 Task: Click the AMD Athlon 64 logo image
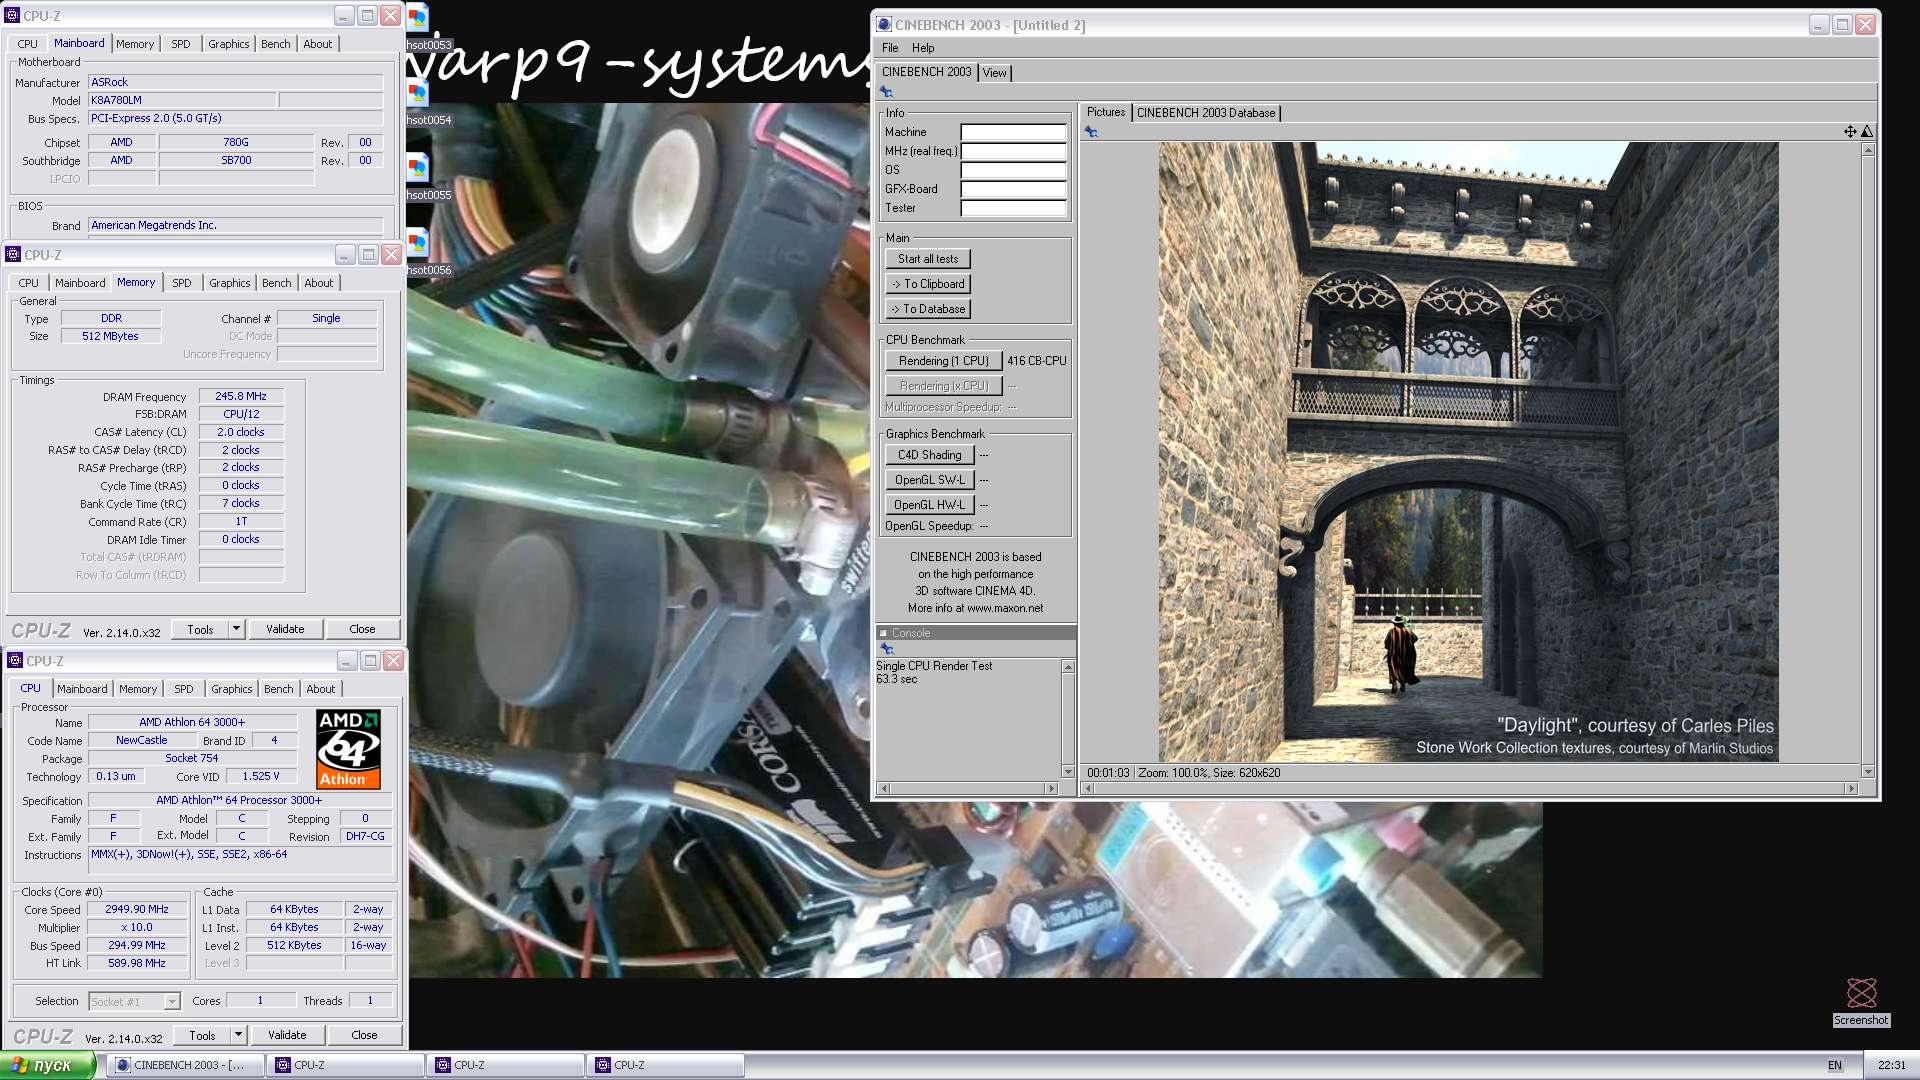[348, 749]
